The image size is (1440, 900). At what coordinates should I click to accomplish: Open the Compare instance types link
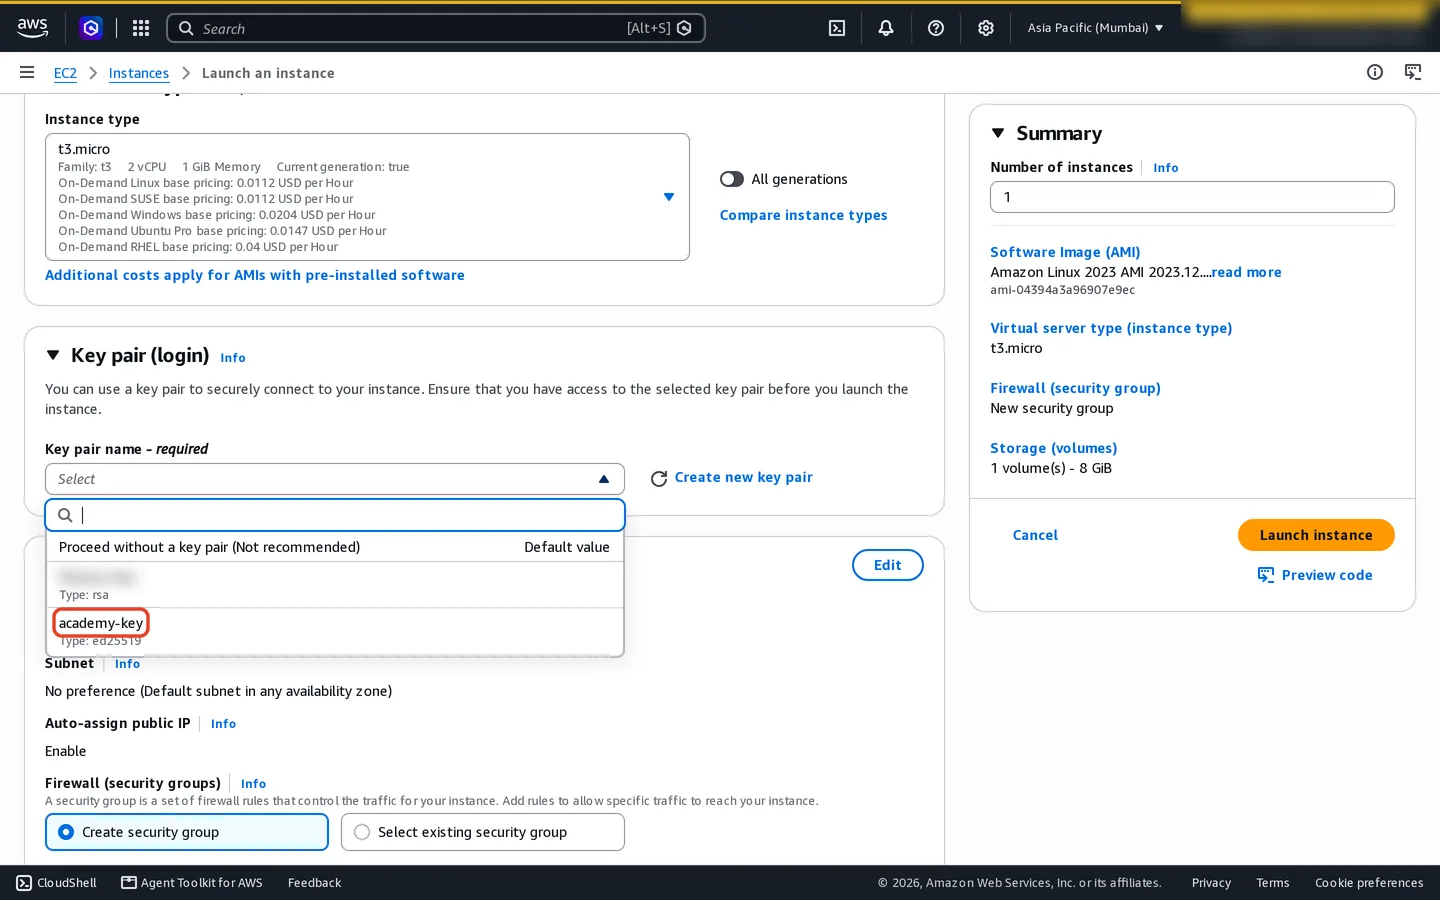click(x=804, y=215)
